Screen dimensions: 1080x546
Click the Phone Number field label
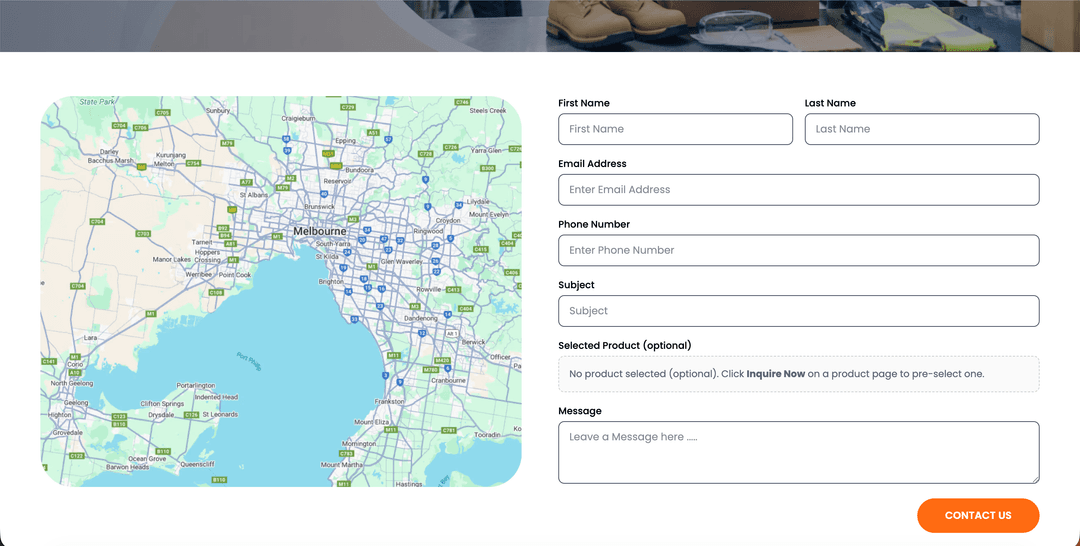point(594,224)
